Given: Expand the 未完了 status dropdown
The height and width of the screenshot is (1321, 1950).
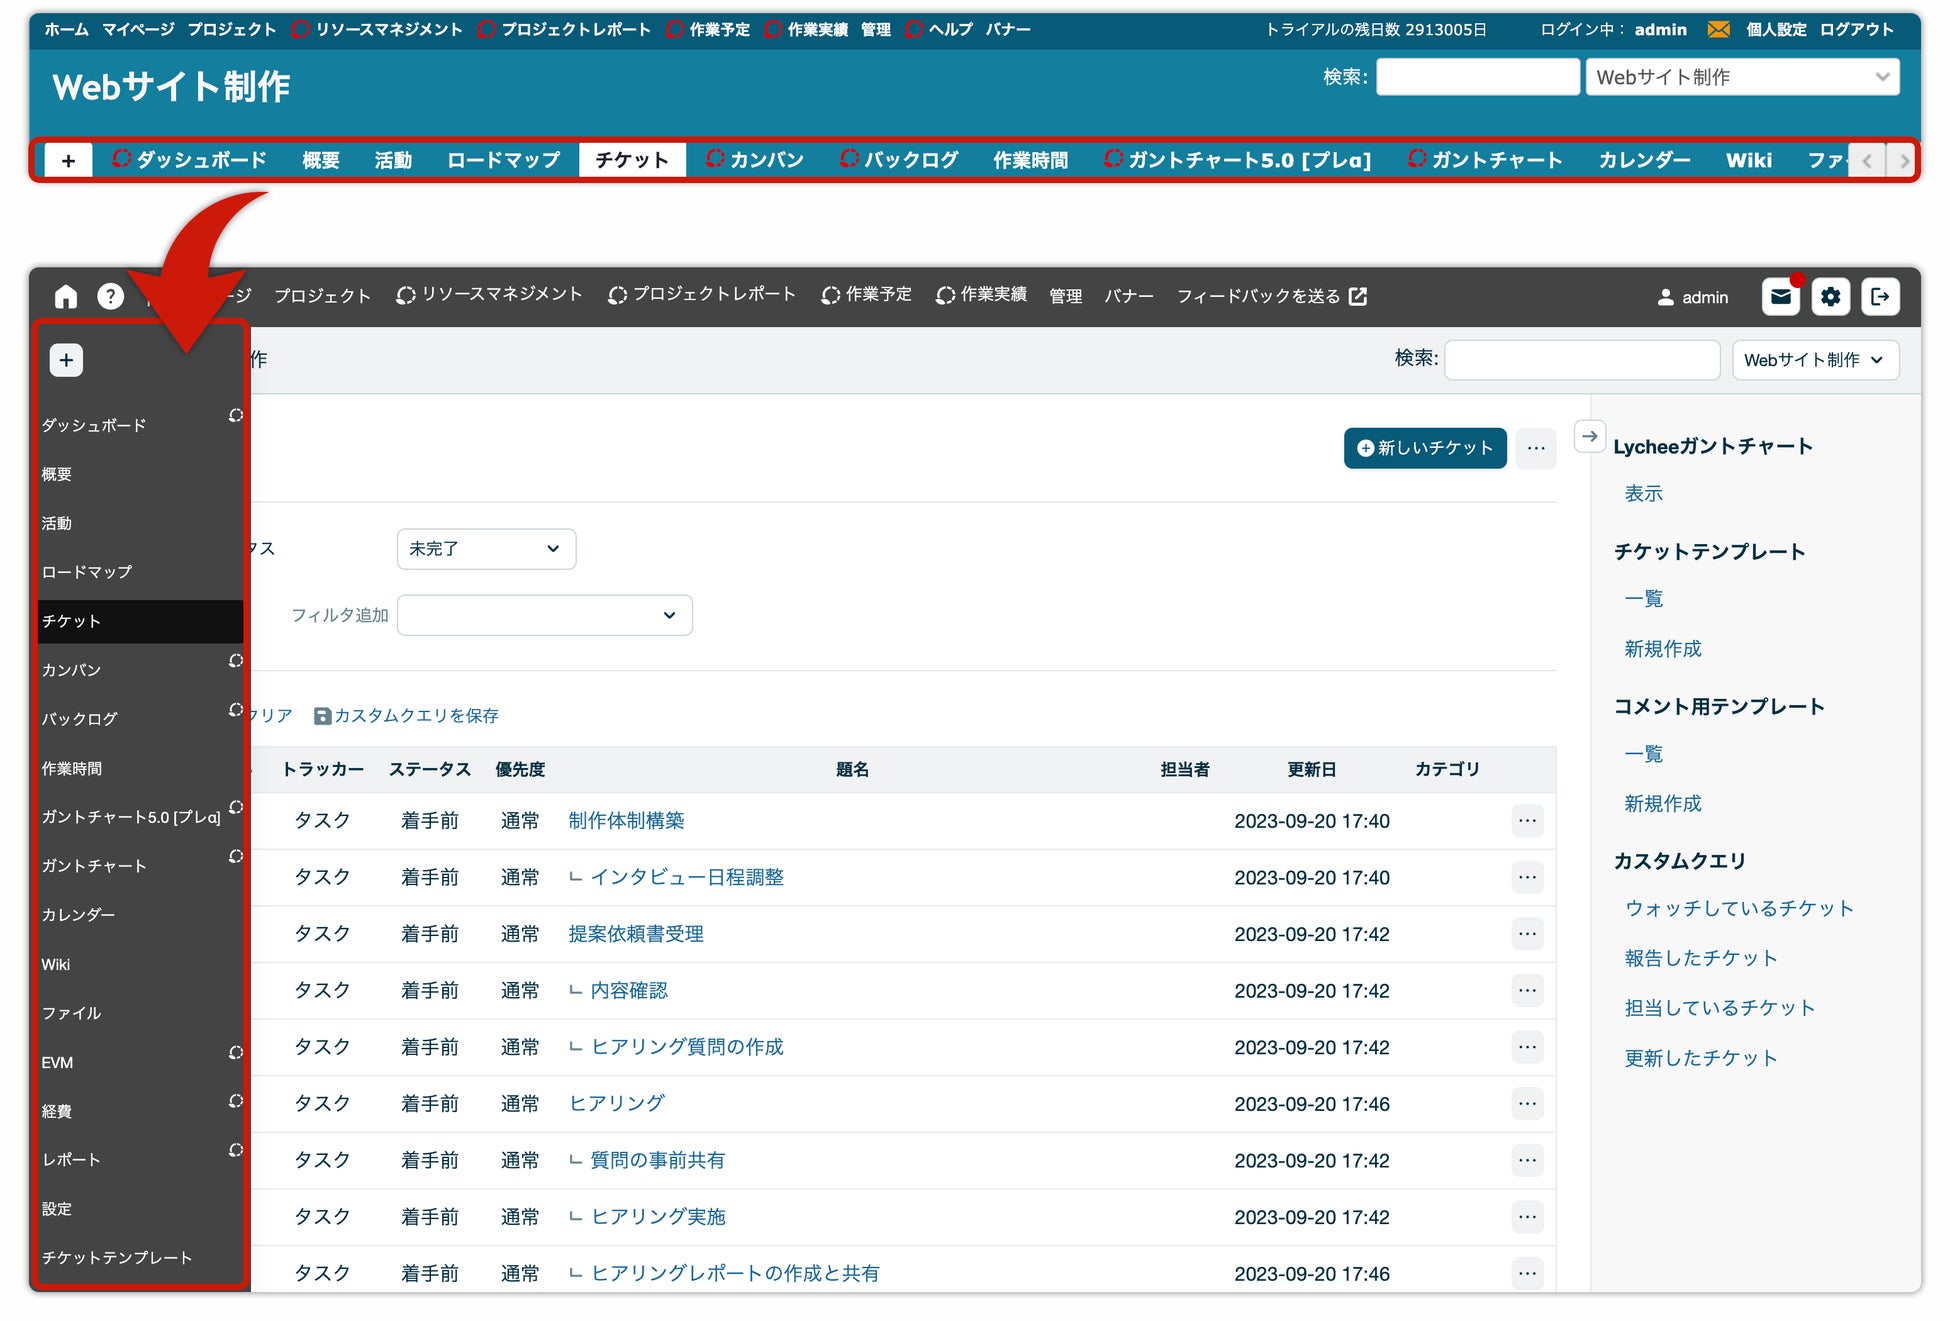Looking at the screenshot, I should tap(486, 549).
